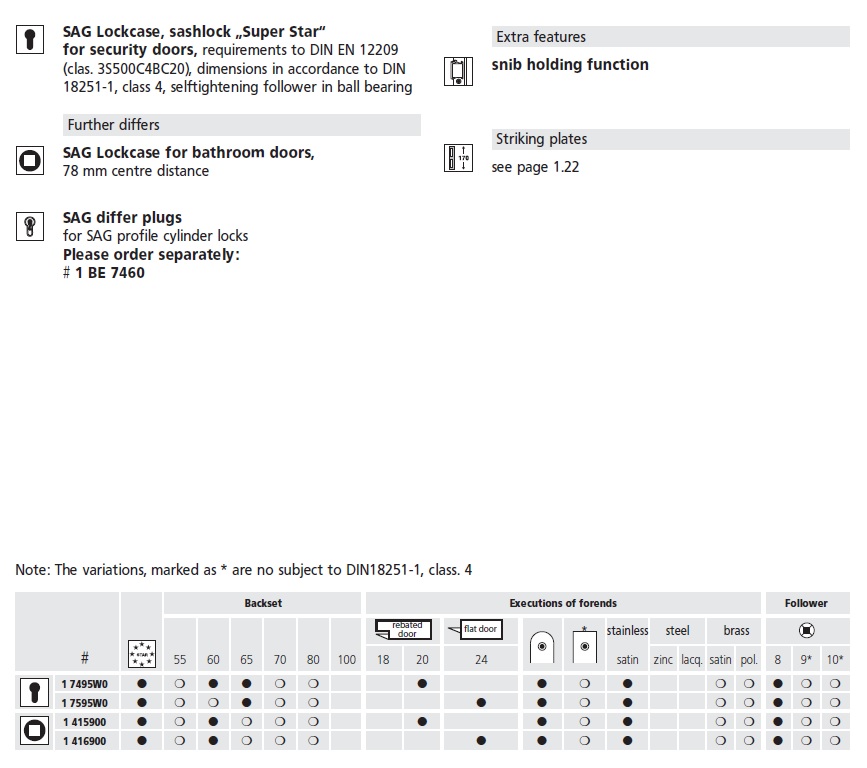Image resolution: width=867 pixels, height=768 pixels.
Task: Click follower size header "8"
Action: tap(778, 660)
